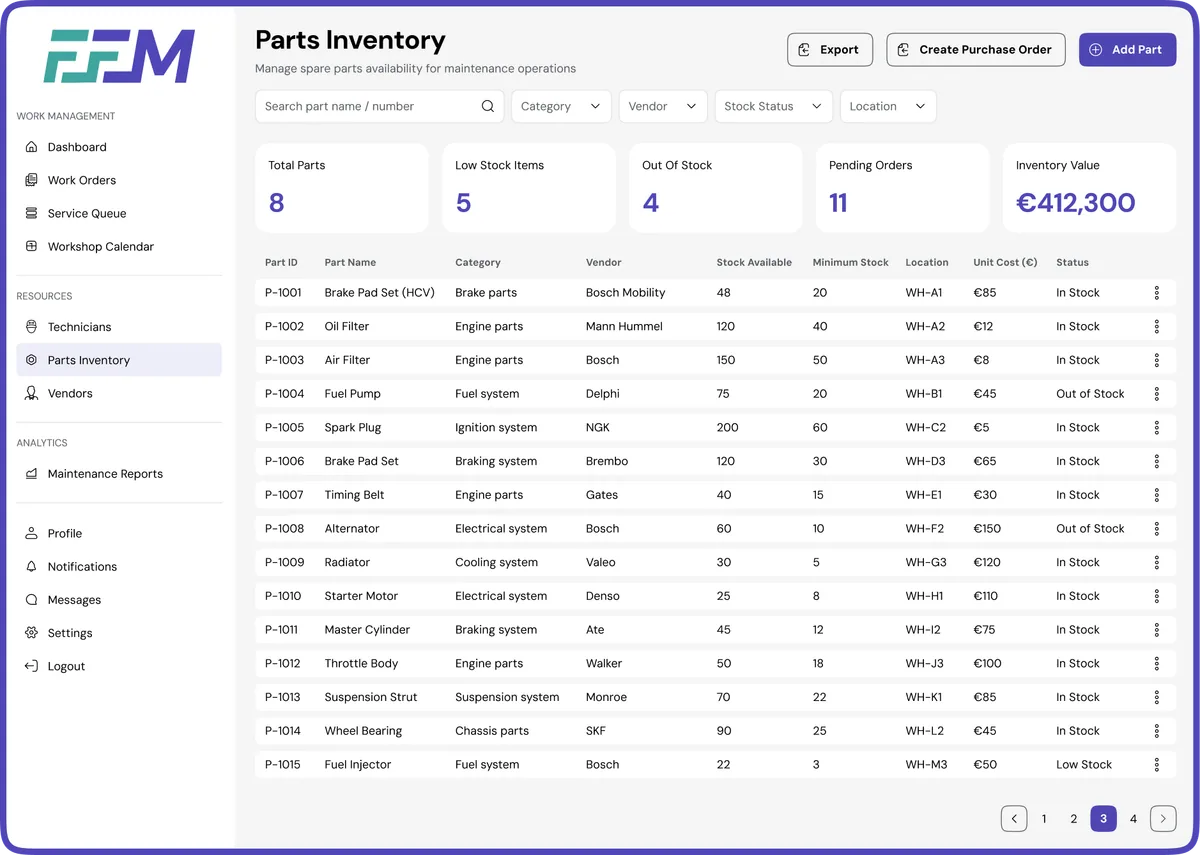Image resolution: width=1200 pixels, height=855 pixels.
Task: Click the Add Part button
Action: coord(1127,49)
